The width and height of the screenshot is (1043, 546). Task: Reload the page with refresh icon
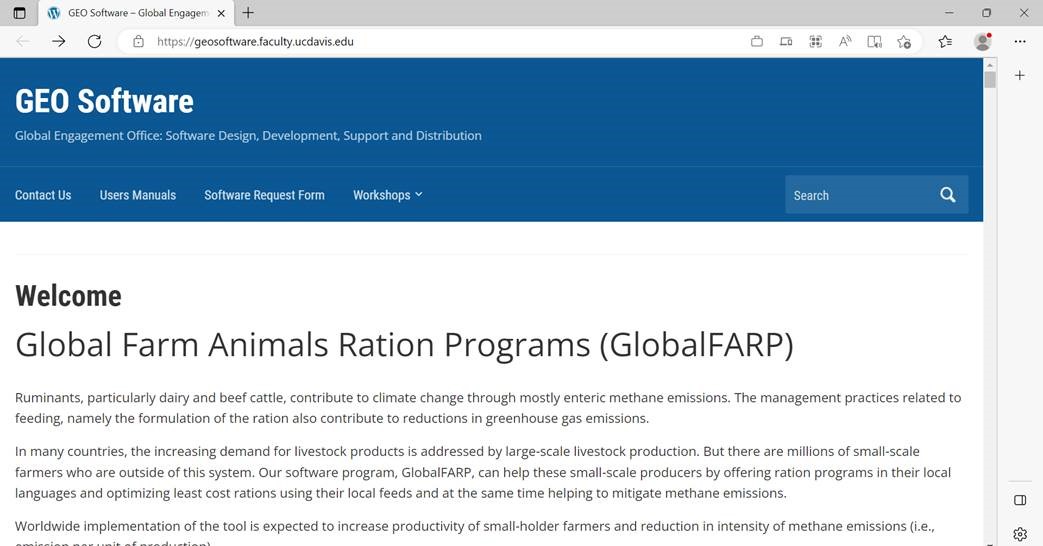point(94,41)
